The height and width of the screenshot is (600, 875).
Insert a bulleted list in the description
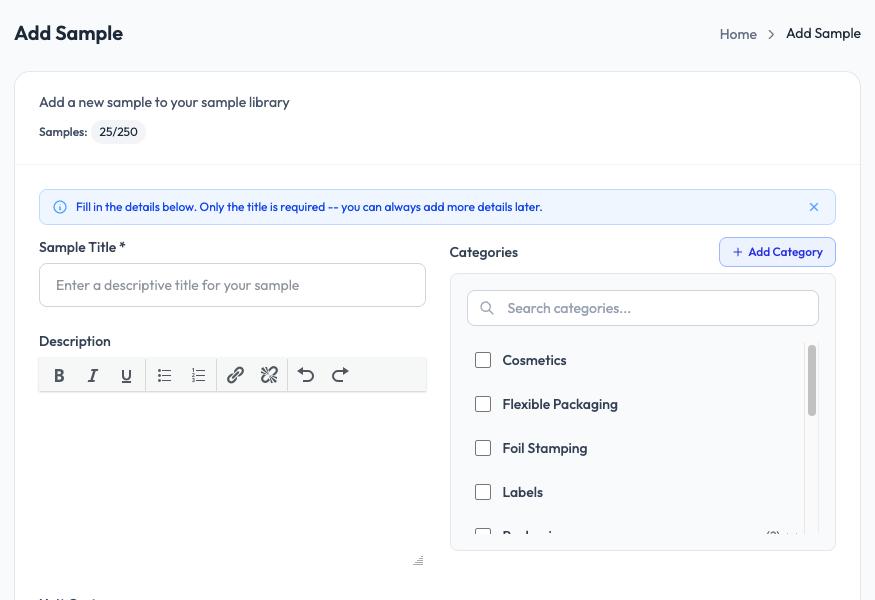[x=164, y=375]
